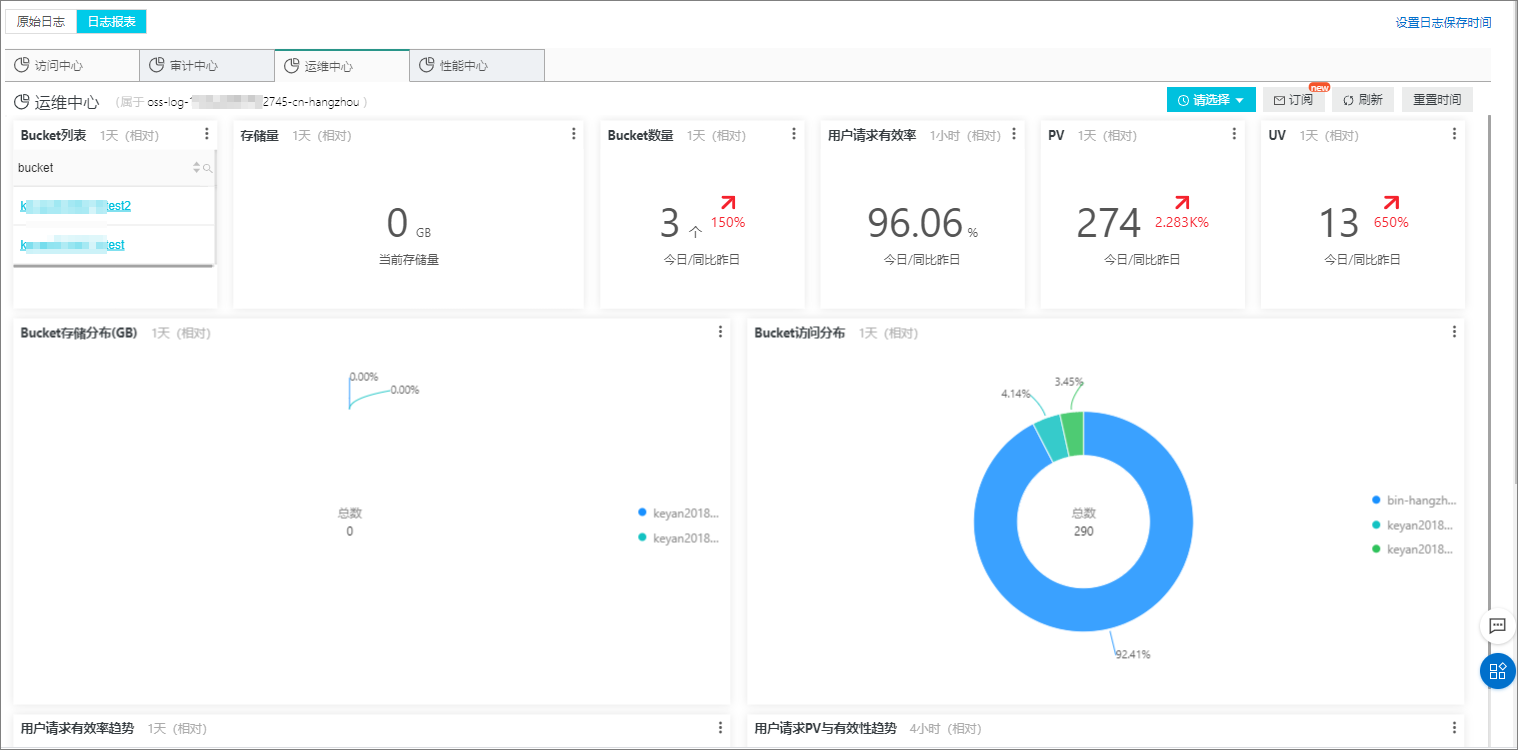This screenshot has height=750, width=1518.
Task: Open the 存储量 panel more-options menu
Action: pyautogui.click(x=573, y=134)
